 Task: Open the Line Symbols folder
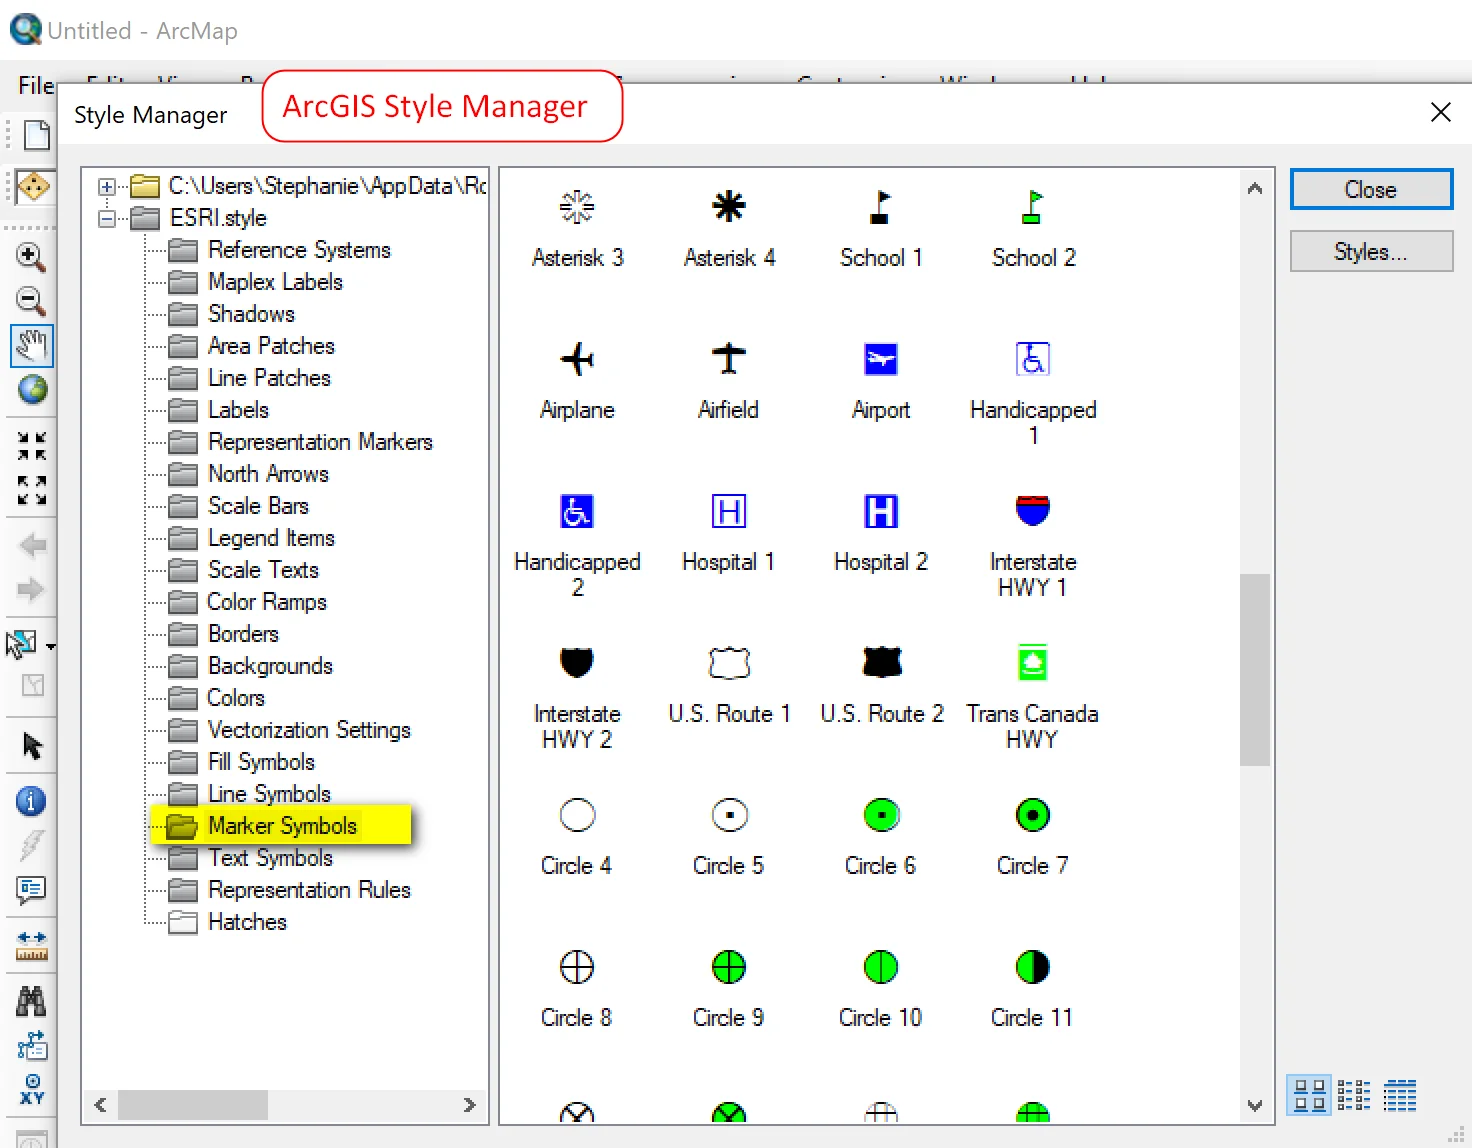(269, 794)
